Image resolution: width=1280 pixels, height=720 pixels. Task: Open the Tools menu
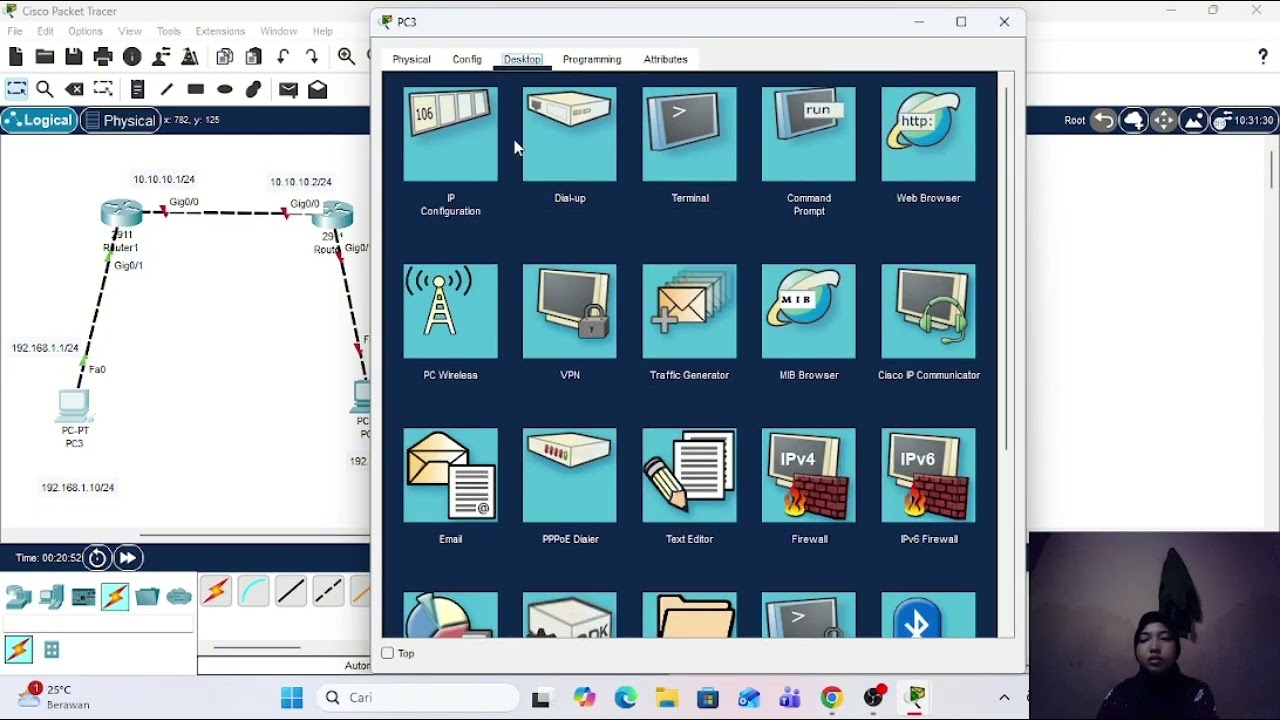[x=169, y=31]
